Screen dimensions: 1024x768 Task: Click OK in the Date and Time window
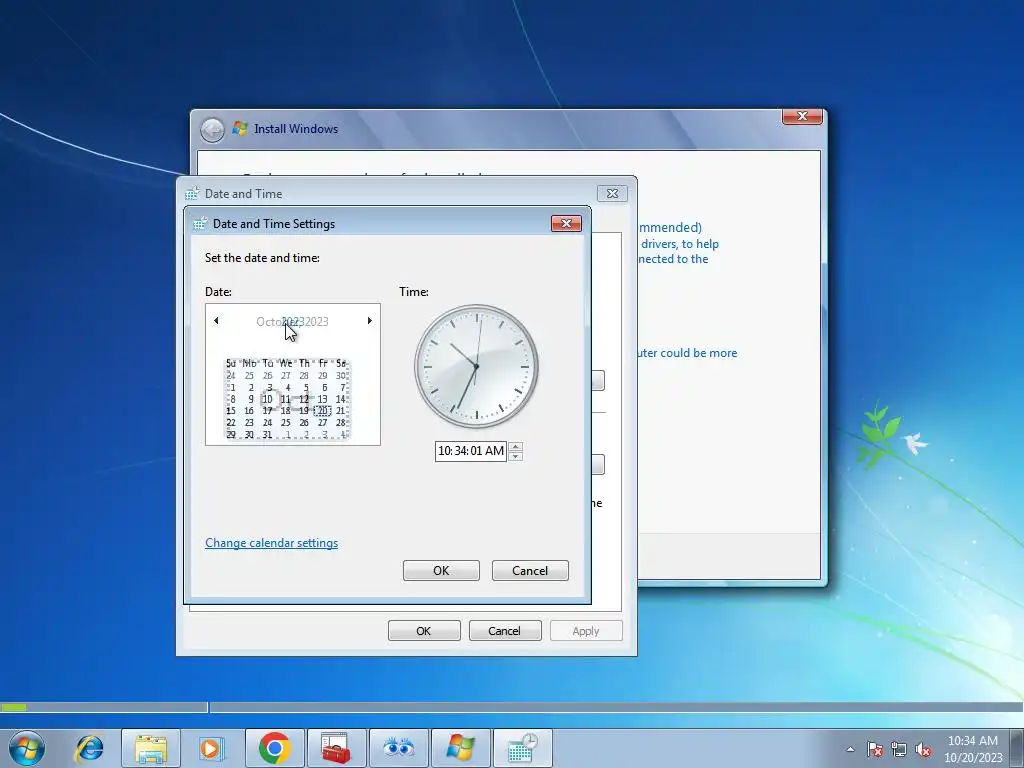pyautogui.click(x=424, y=631)
